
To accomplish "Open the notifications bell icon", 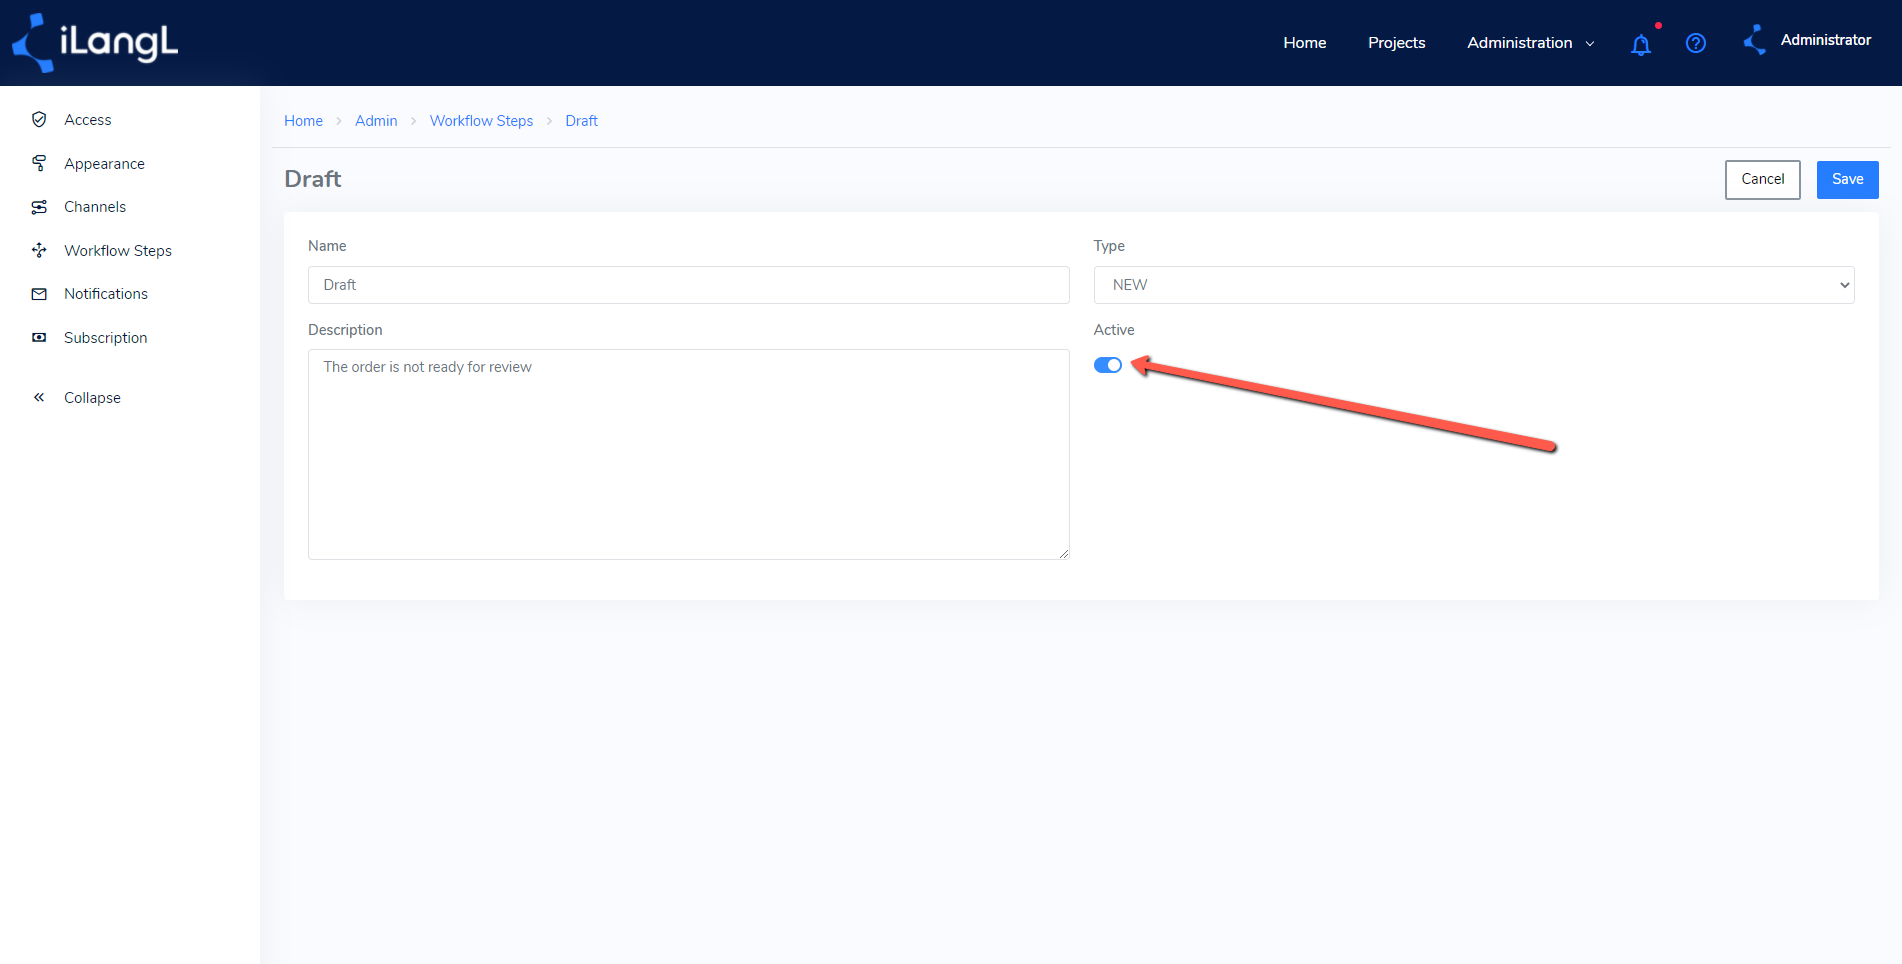I will 1641,44.
